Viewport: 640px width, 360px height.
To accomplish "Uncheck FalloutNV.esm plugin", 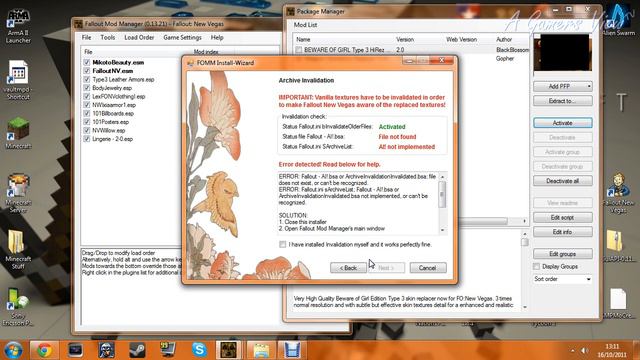I will (x=87, y=71).
